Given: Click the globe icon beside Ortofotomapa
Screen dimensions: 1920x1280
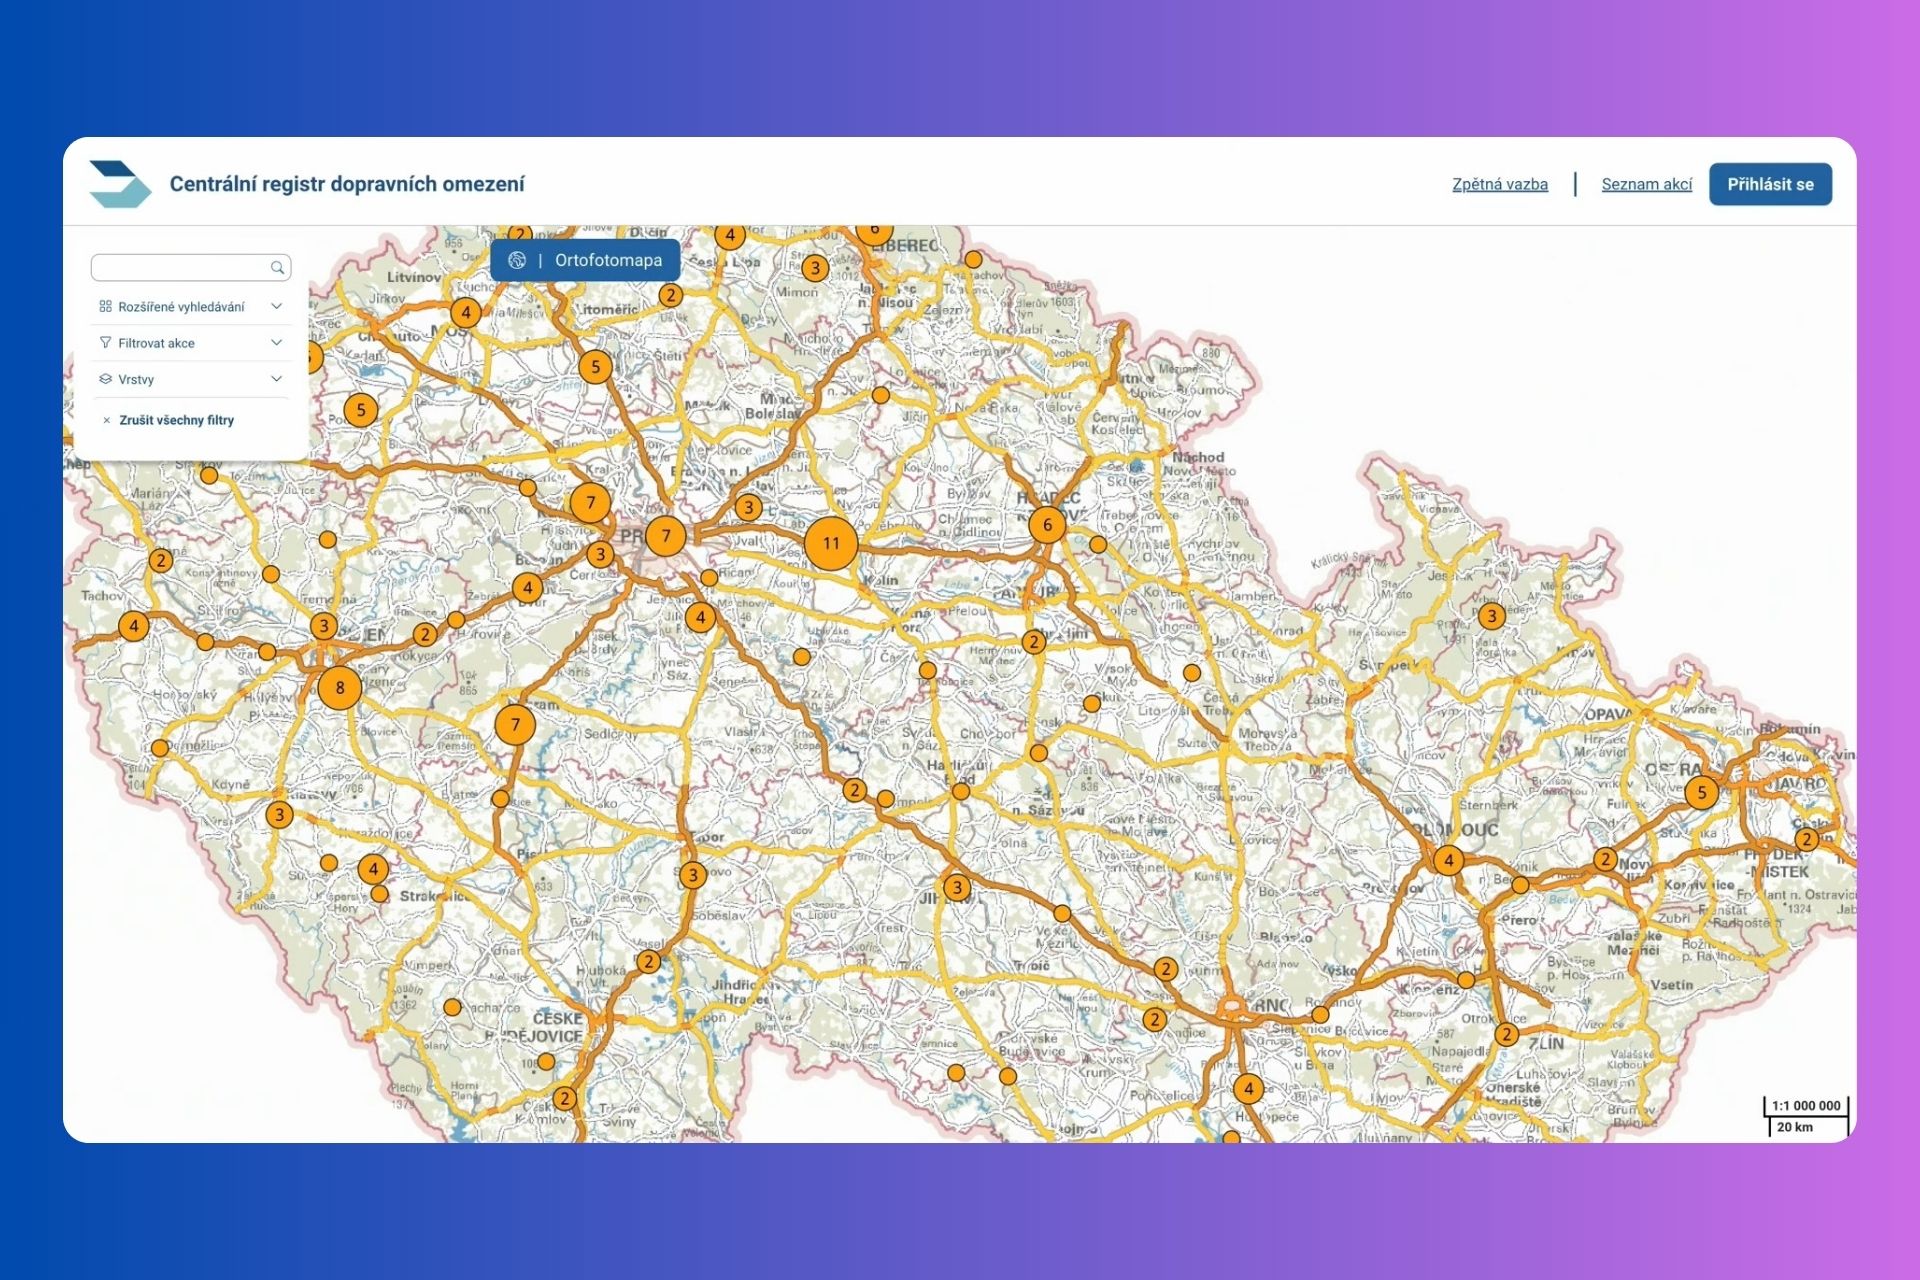Looking at the screenshot, I should point(517,260).
